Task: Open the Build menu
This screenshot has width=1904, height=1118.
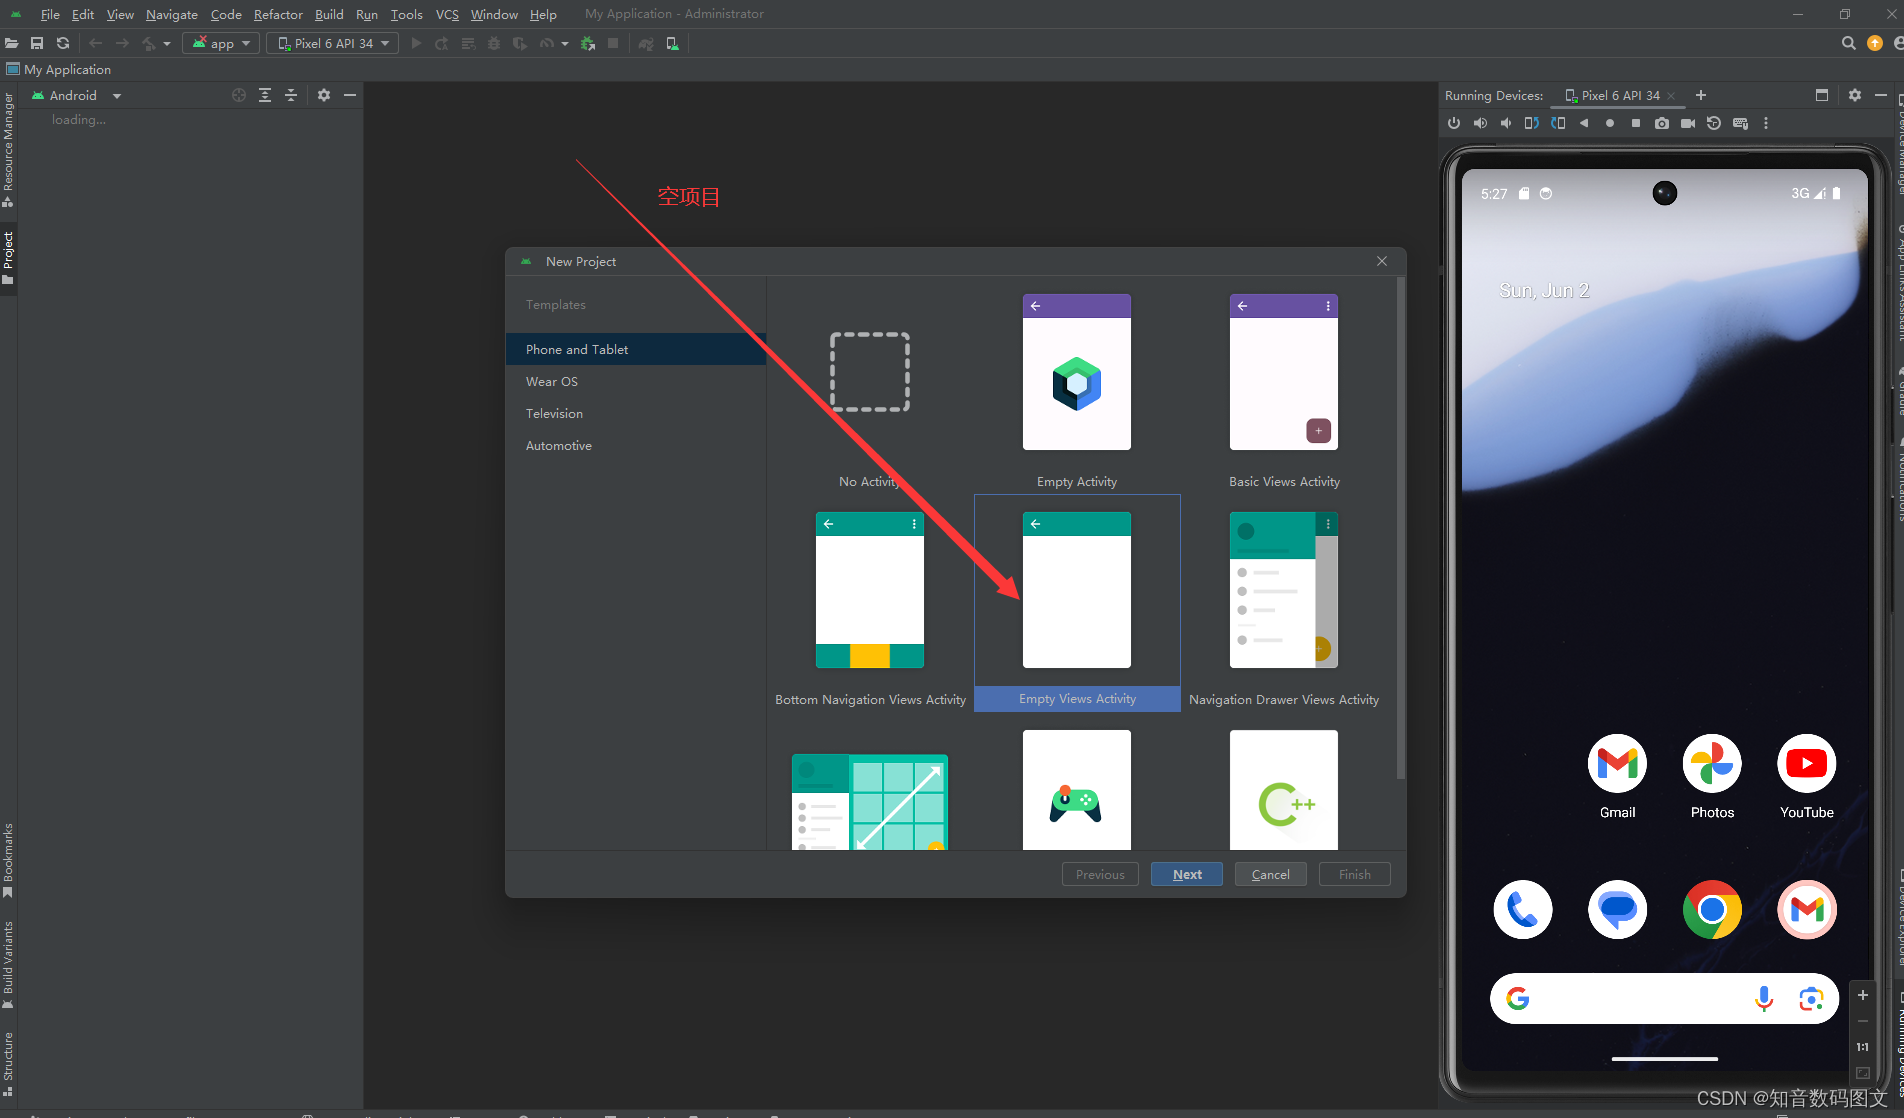Action: [328, 14]
